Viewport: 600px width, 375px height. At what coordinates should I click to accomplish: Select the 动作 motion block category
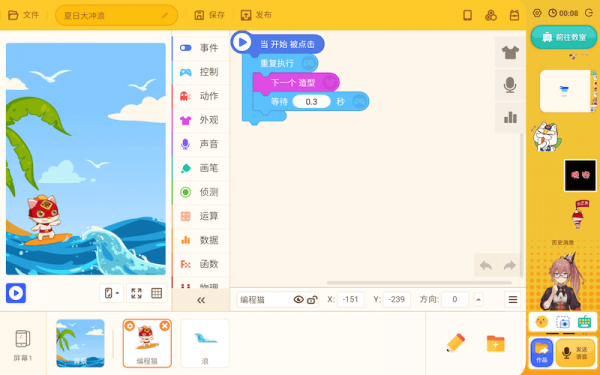pyautogui.click(x=201, y=96)
